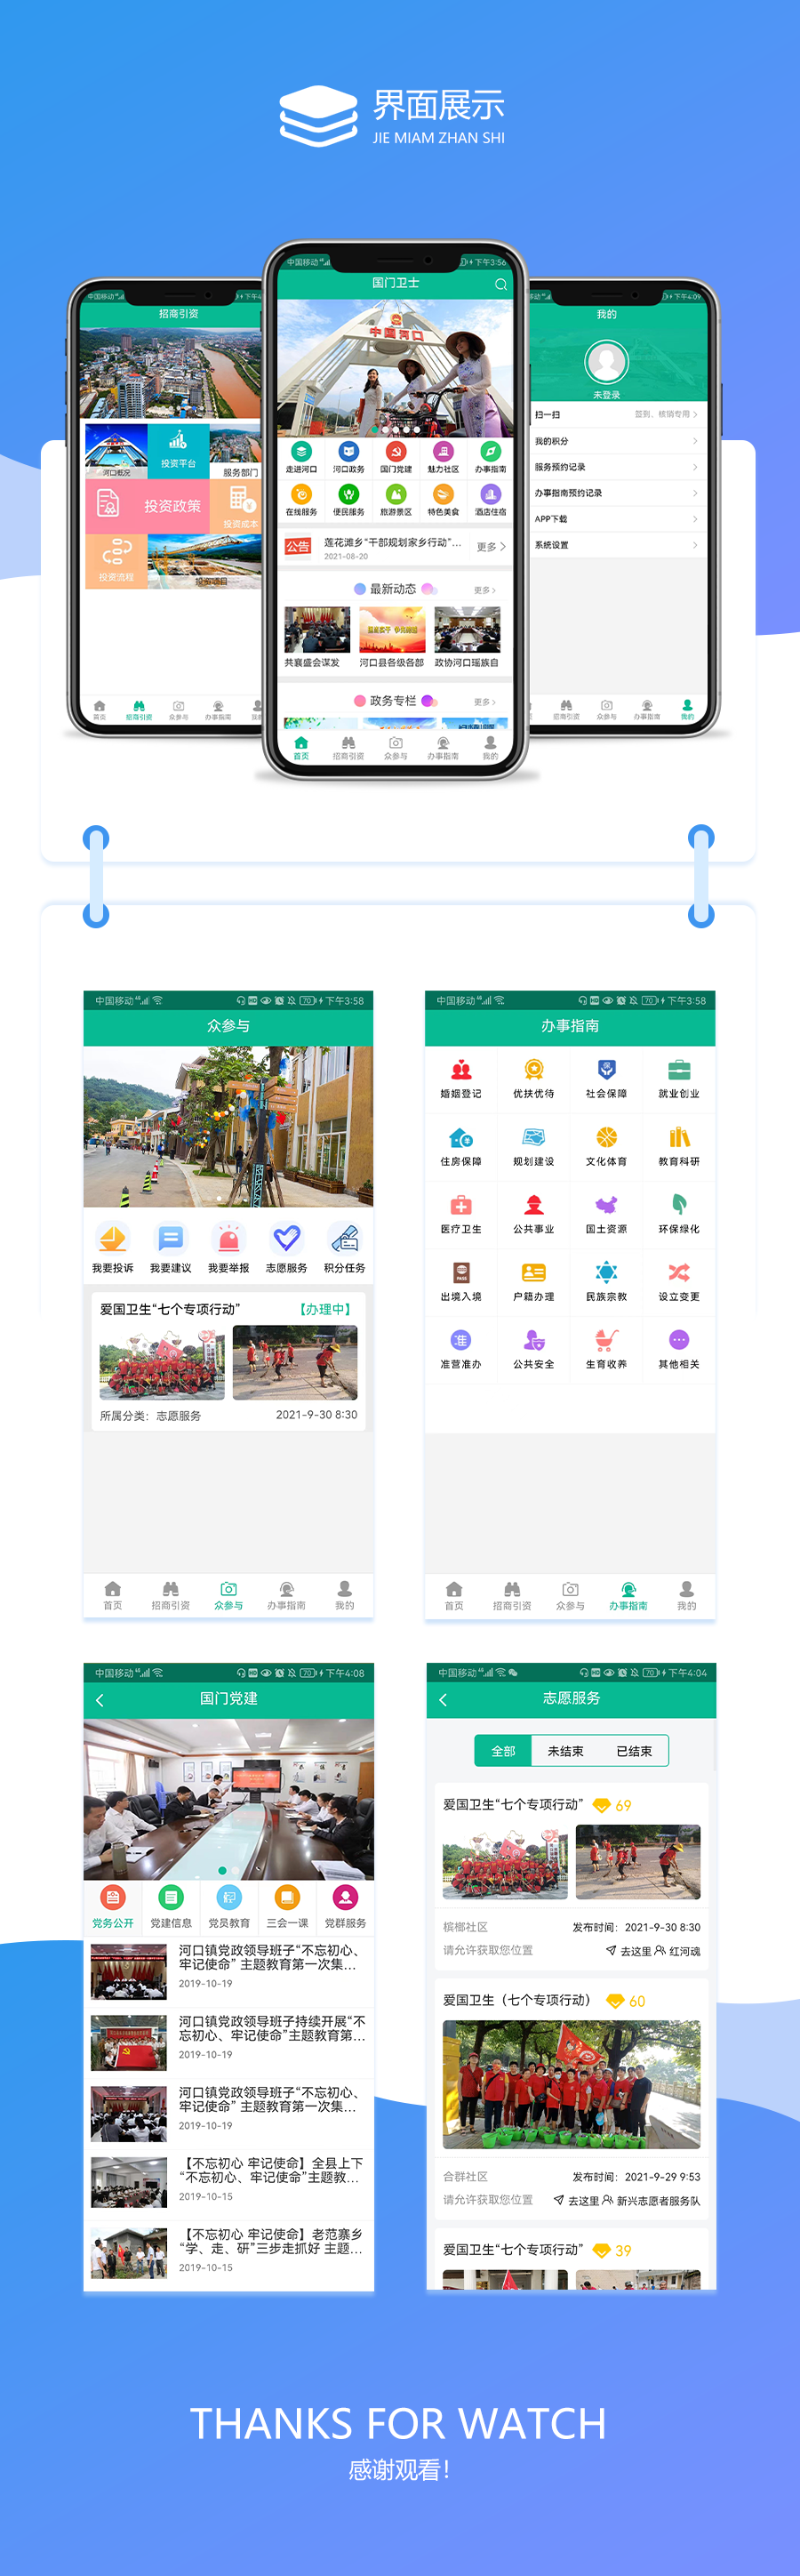Tap 更多 link next to 最新动态
Screen dimensions: 800x2576
click(484, 590)
